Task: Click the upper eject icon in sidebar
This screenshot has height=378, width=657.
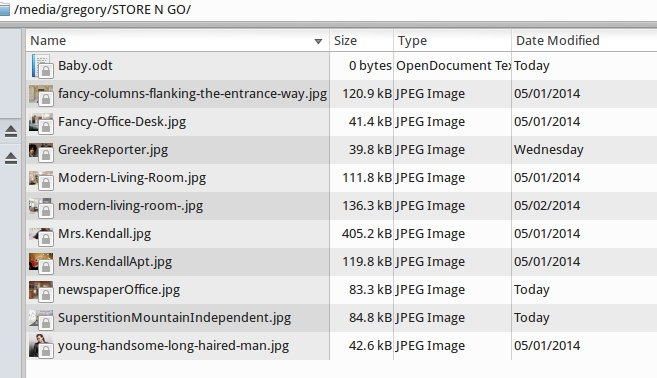Action: (x=11, y=131)
